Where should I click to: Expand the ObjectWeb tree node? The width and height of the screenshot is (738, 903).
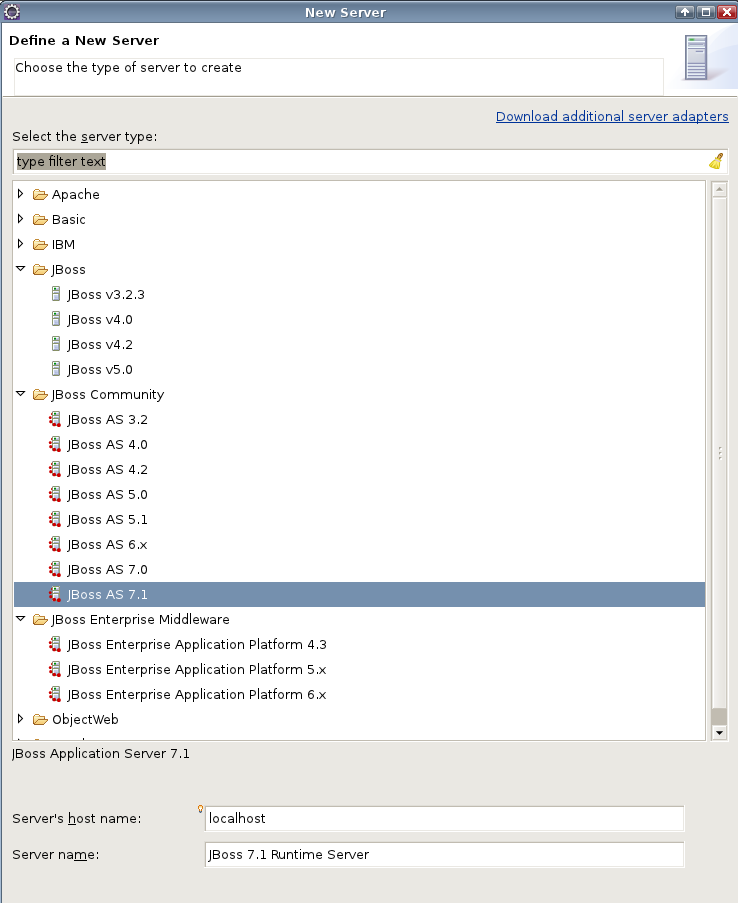pos(21,719)
